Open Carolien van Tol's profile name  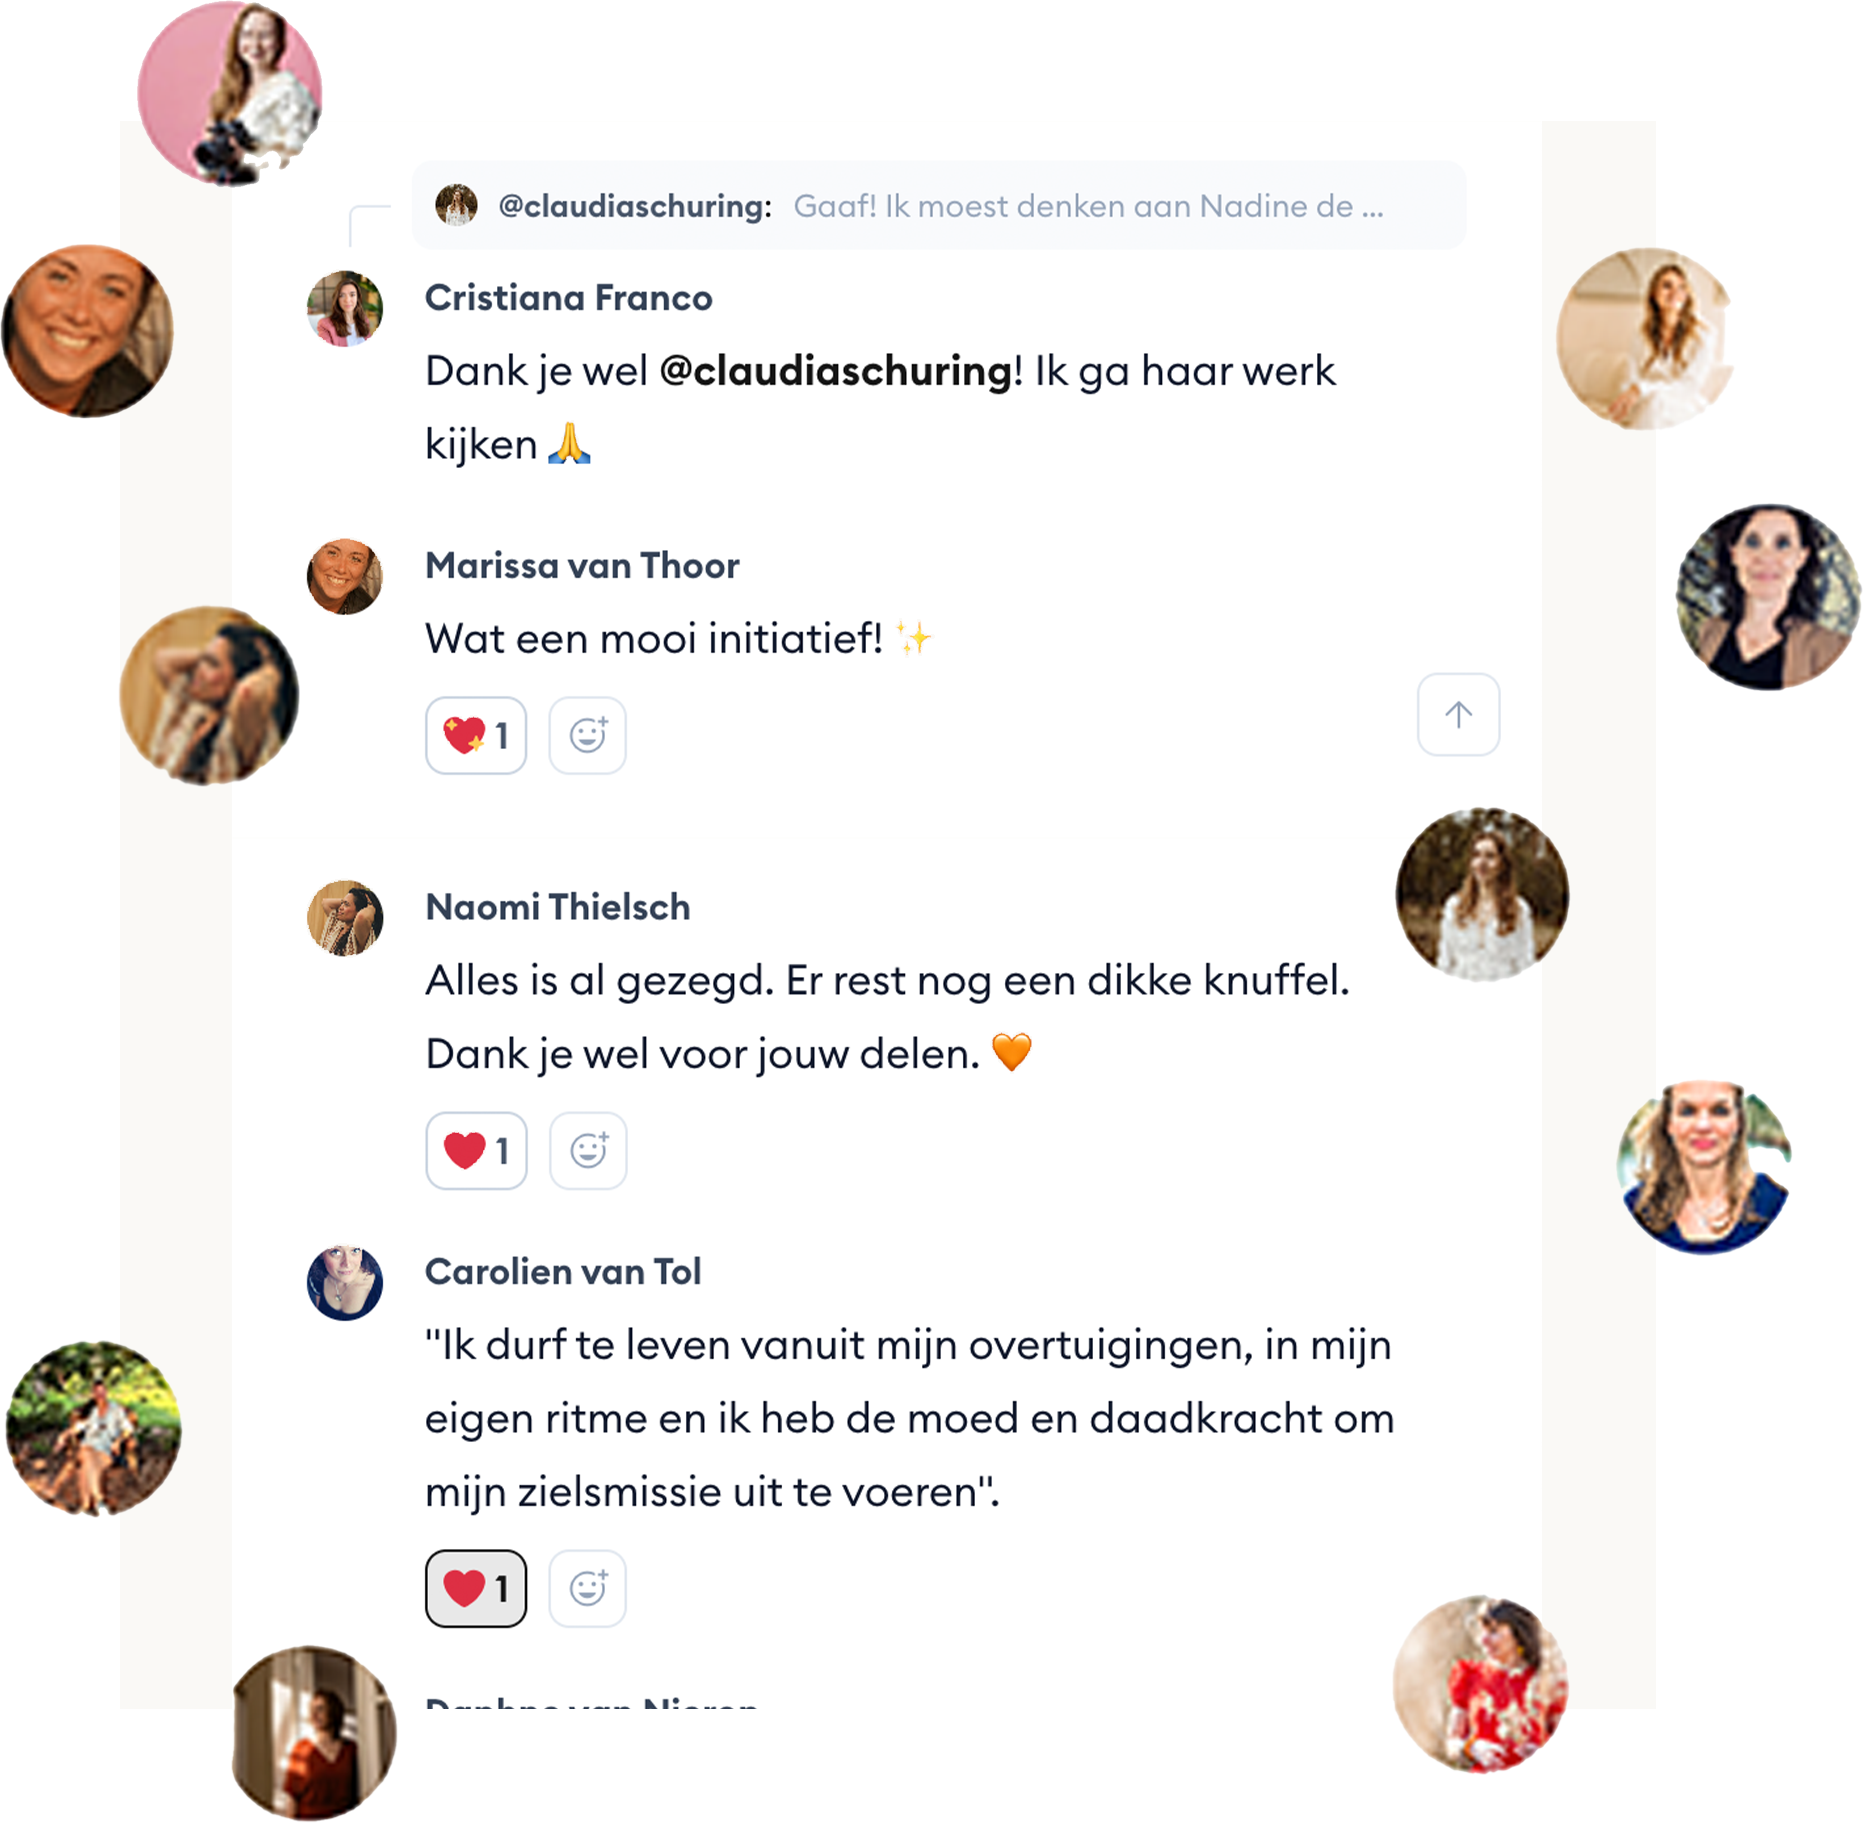[563, 1272]
